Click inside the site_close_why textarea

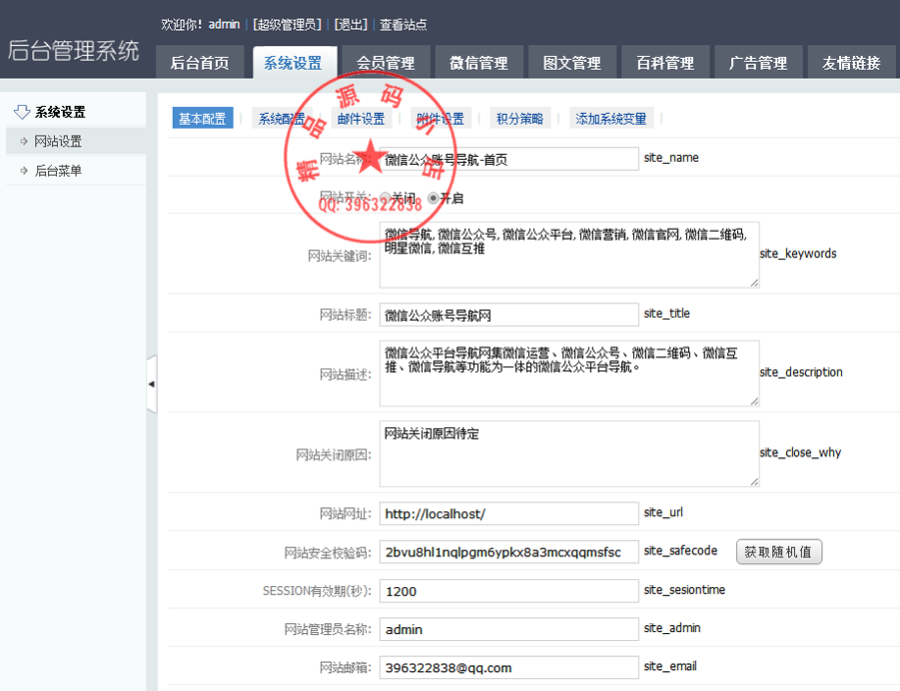(569, 453)
